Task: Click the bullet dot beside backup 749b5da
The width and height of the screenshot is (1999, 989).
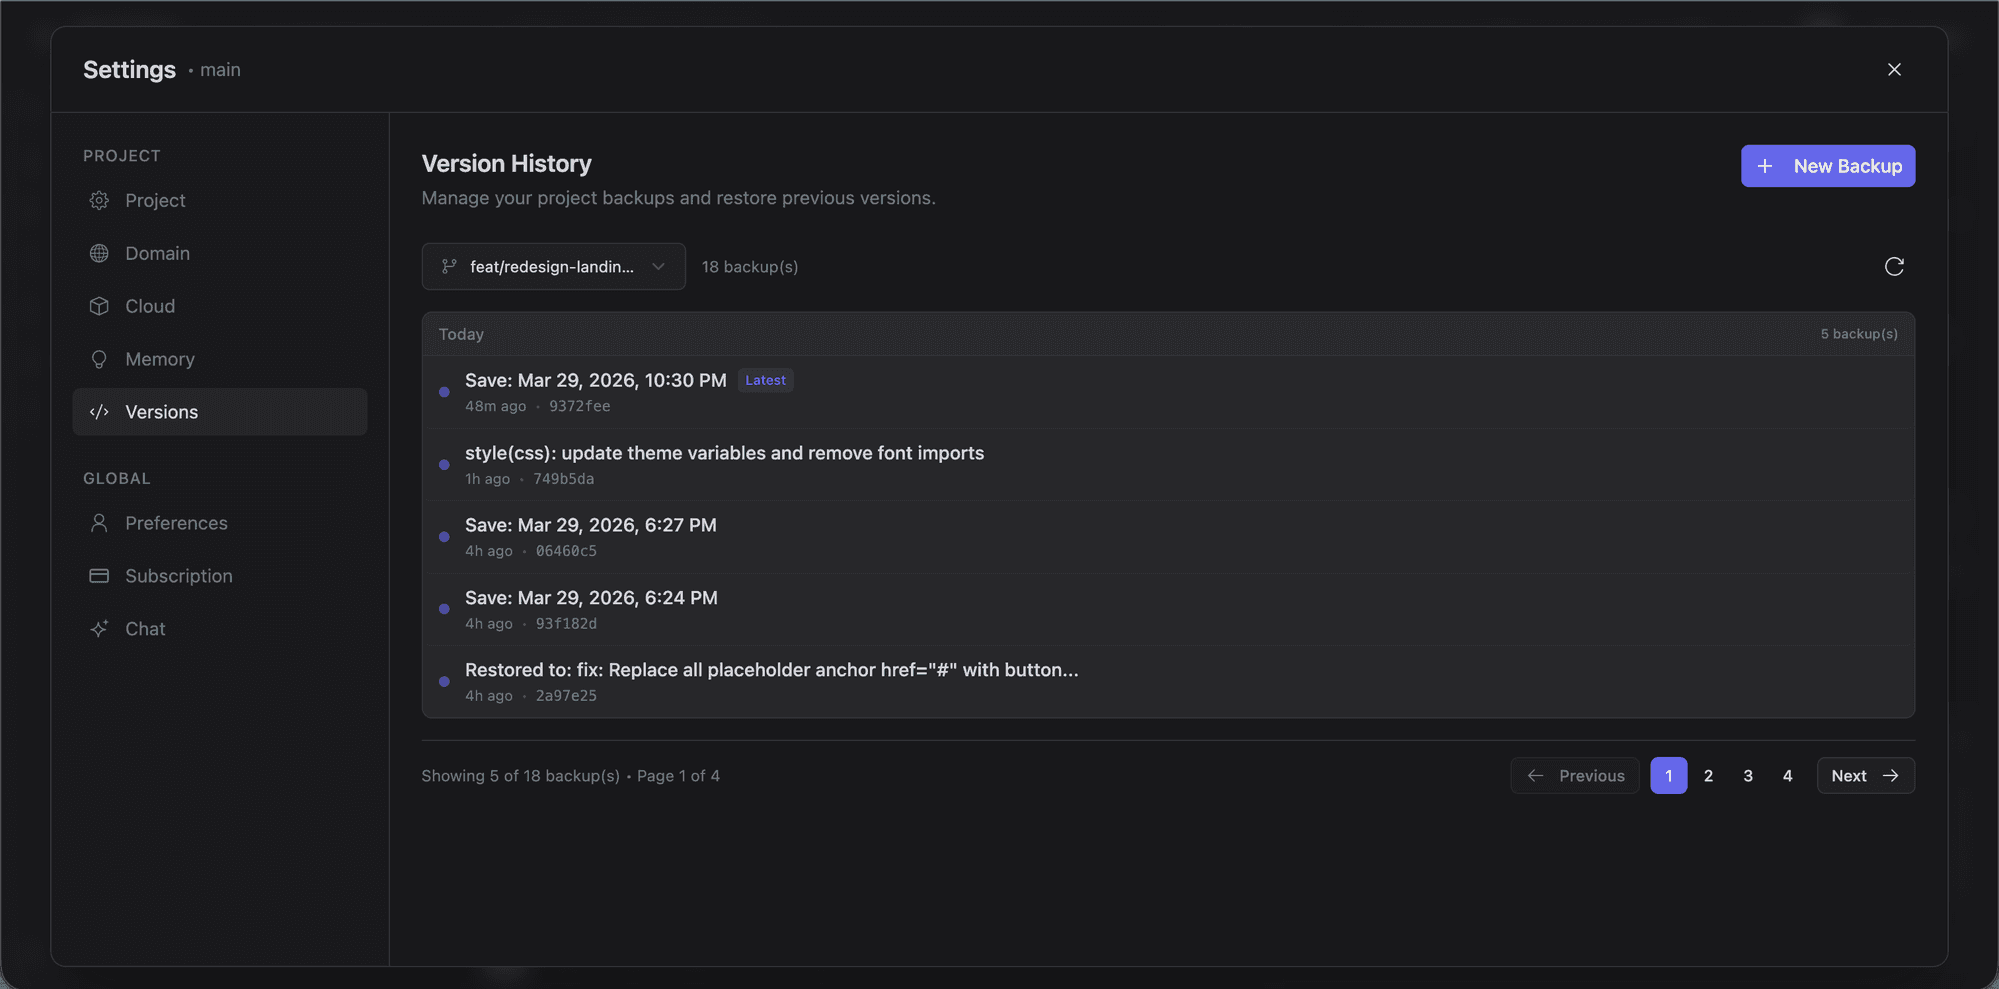Action: 444,465
